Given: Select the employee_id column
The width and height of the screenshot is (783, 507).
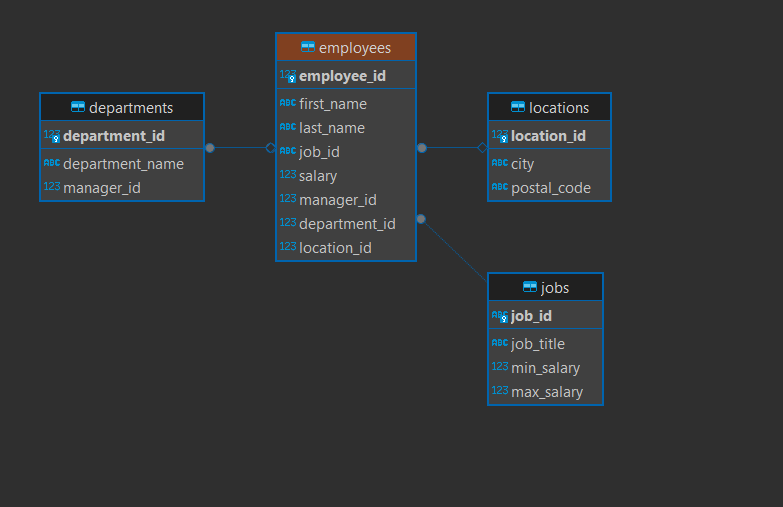Looking at the screenshot, I should coord(346,75).
